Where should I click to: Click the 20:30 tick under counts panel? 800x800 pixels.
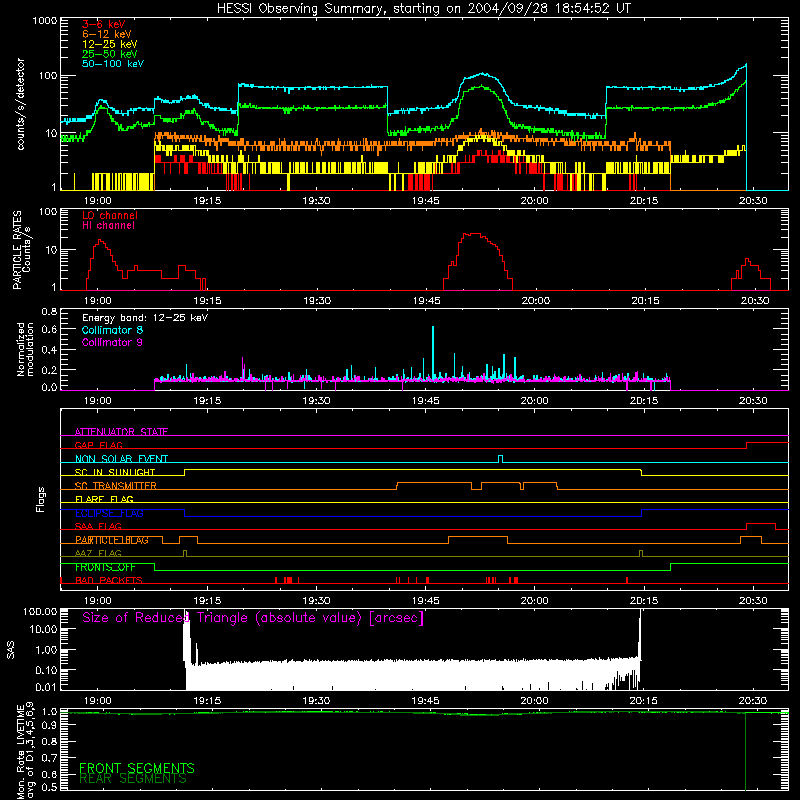click(753, 201)
